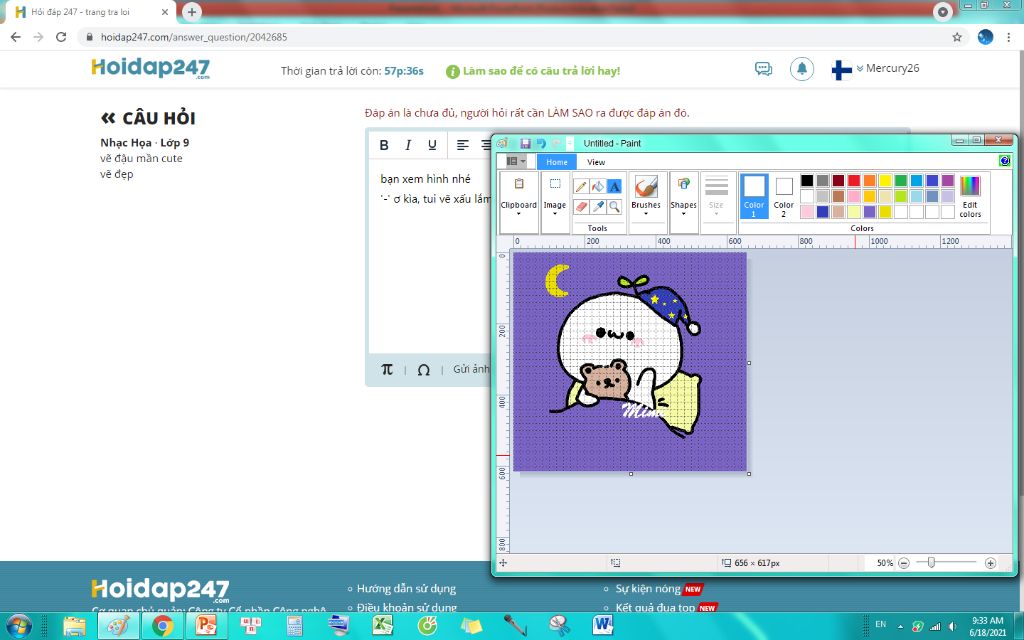Open Edit colors dialog in Paint
The width and height of the screenshot is (1024, 640).
[x=970, y=197]
